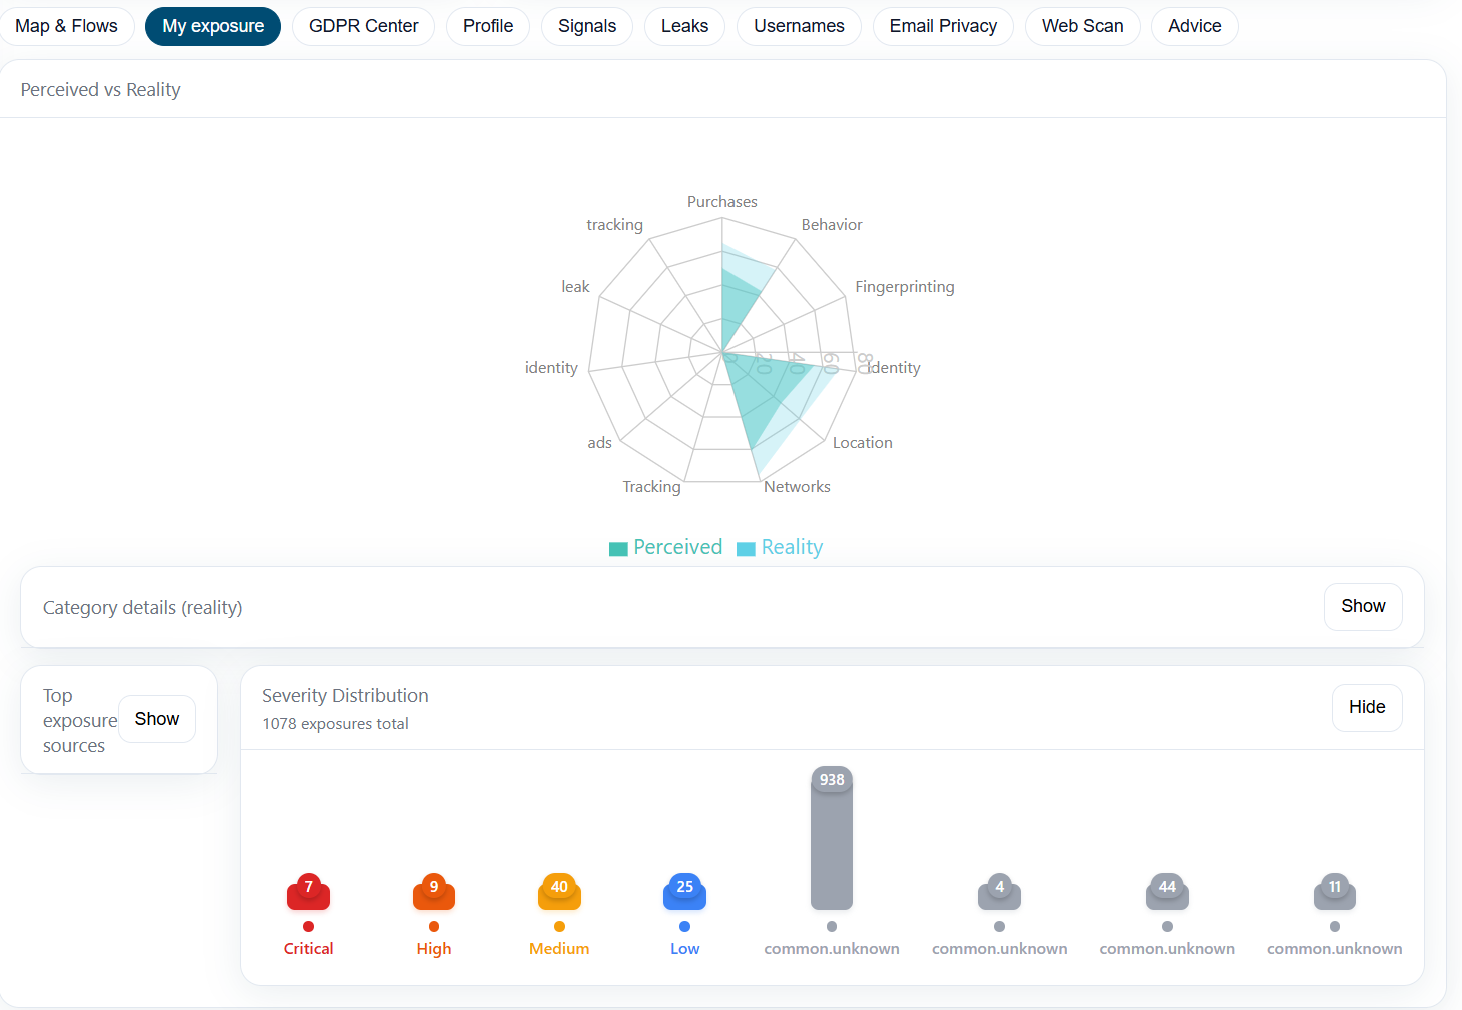The width and height of the screenshot is (1462, 1010).
Task: Hide the Severity Distribution panel
Action: (1366, 707)
